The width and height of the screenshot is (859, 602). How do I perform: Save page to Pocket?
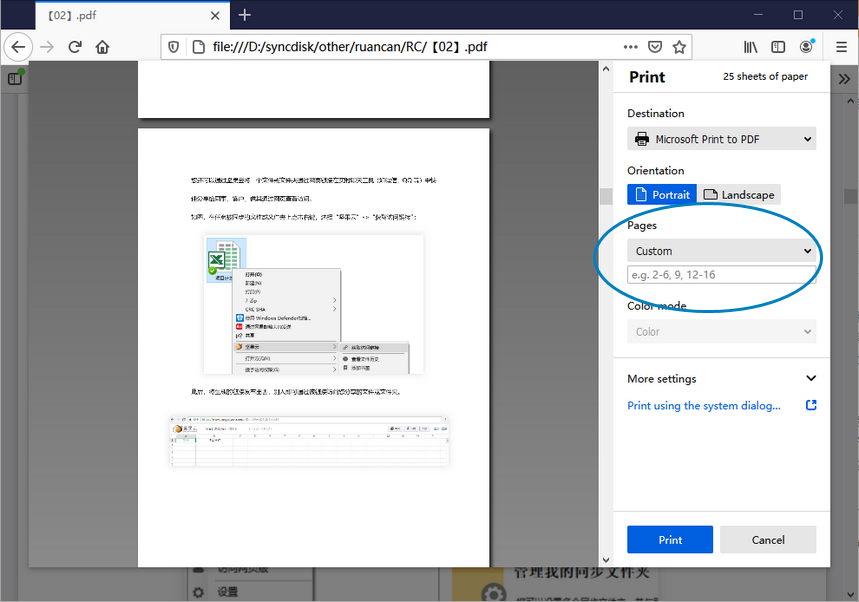click(655, 47)
